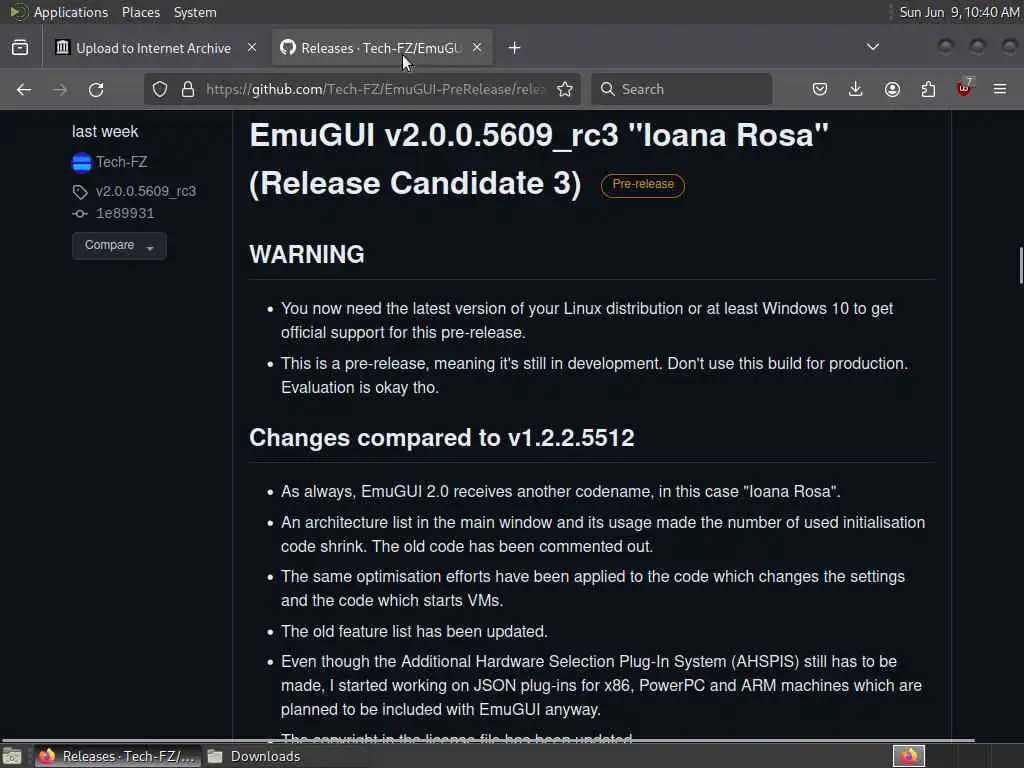Open the Places menu
1024x768 pixels.
pyautogui.click(x=140, y=12)
